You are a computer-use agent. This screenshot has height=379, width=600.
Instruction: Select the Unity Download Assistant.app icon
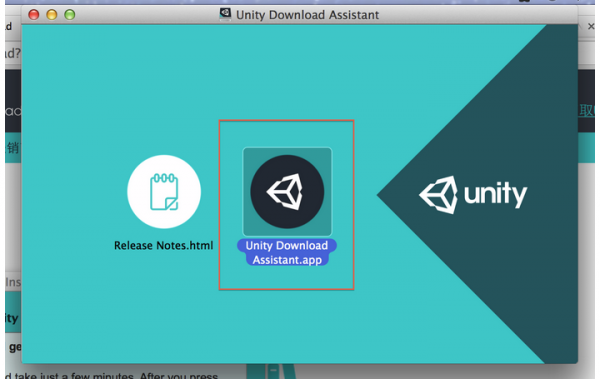(x=287, y=192)
